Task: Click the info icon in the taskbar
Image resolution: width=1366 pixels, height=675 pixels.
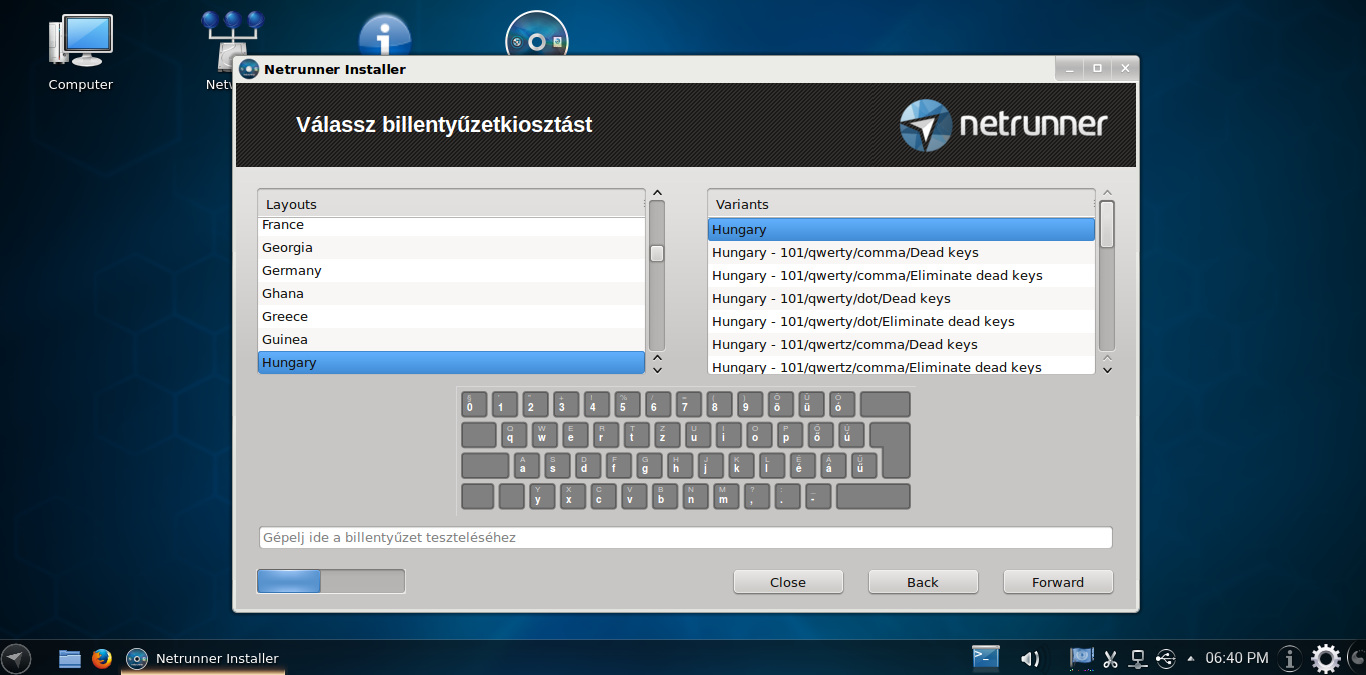Action: coord(1290,658)
